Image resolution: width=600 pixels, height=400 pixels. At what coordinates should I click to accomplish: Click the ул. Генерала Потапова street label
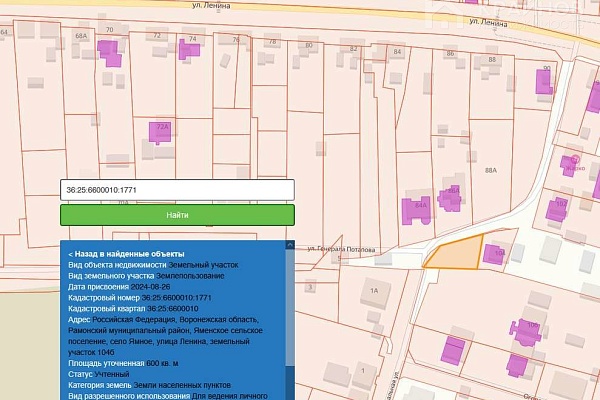[x=341, y=248]
